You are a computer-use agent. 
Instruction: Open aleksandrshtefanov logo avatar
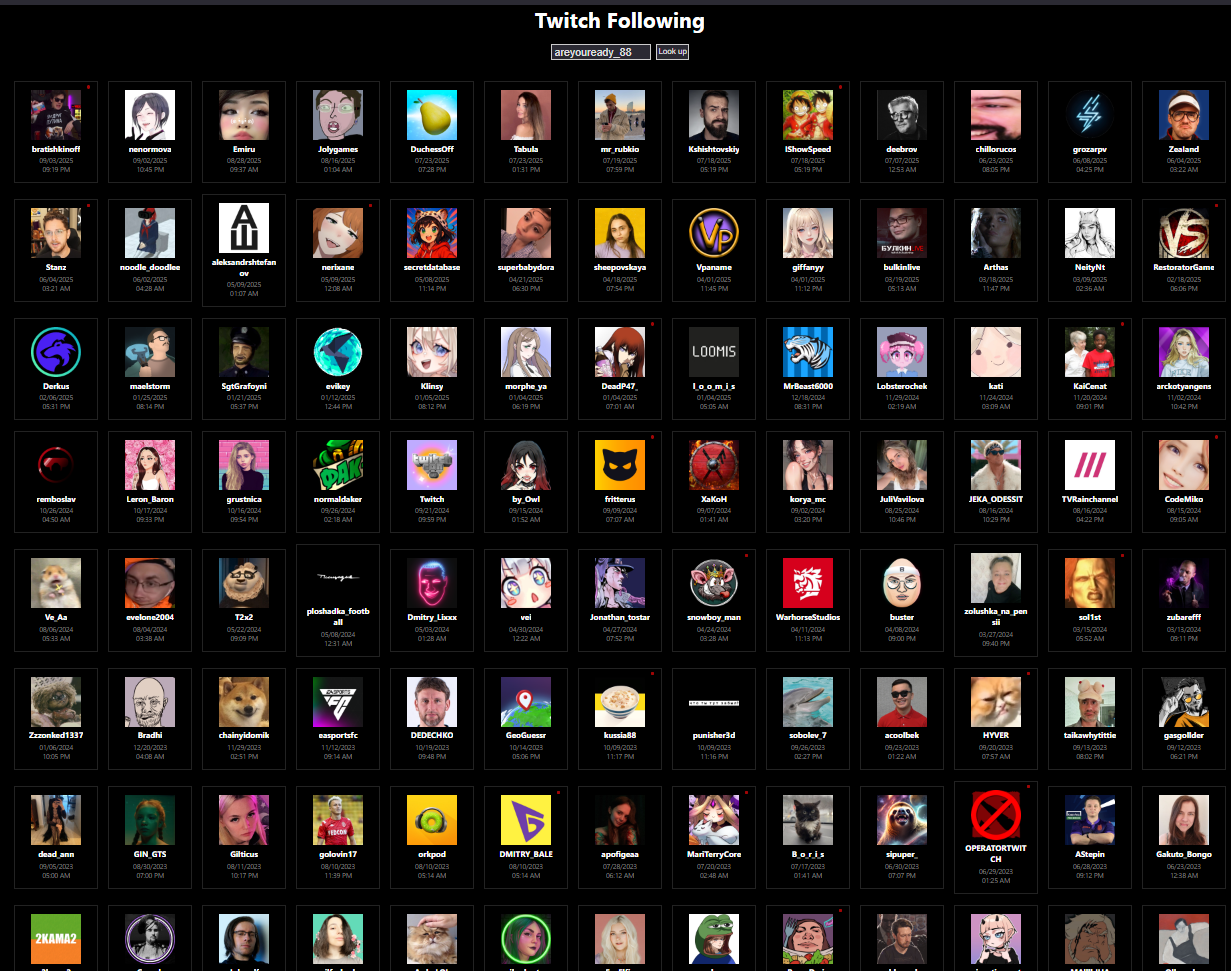(x=244, y=228)
